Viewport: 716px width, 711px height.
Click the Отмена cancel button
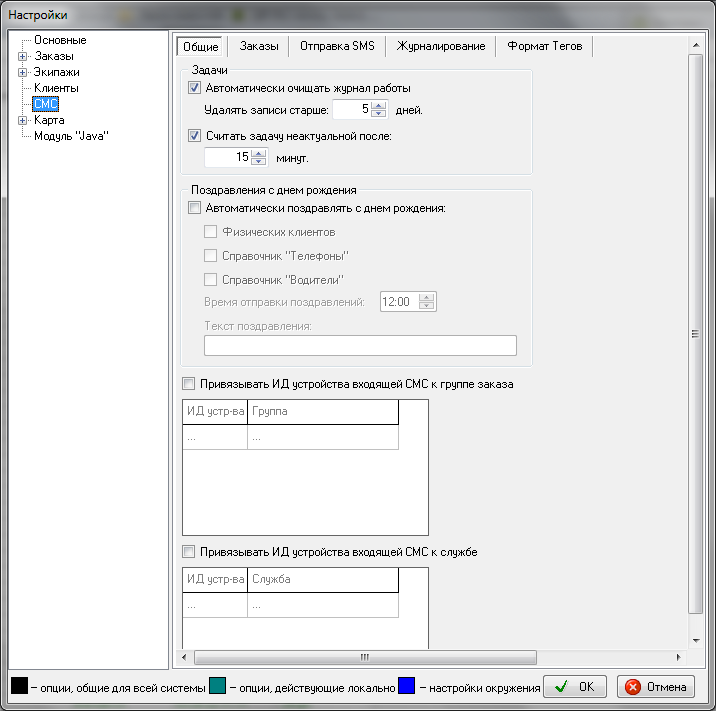point(656,687)
